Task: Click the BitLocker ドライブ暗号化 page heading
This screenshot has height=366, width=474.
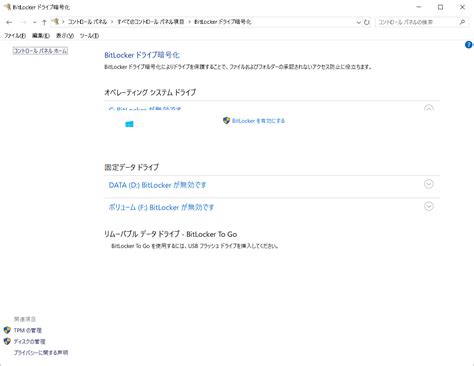Action: (x=142, y=55)
